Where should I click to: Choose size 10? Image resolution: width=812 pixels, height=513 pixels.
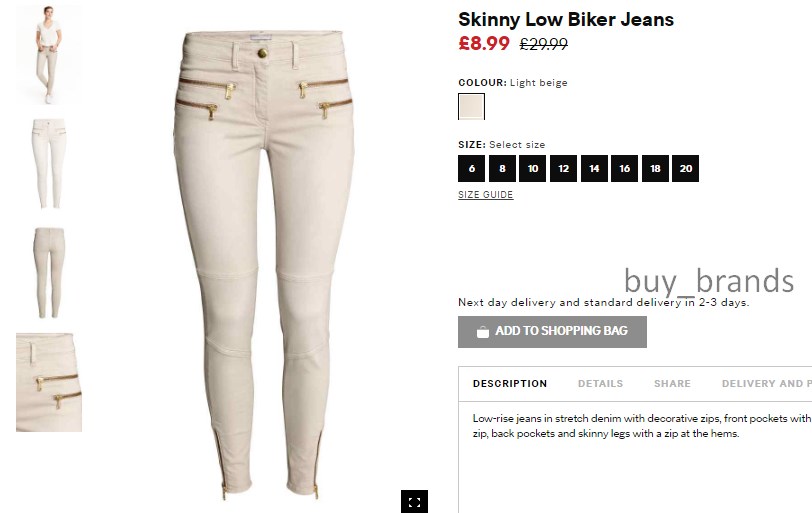click(x=532, y=168)
